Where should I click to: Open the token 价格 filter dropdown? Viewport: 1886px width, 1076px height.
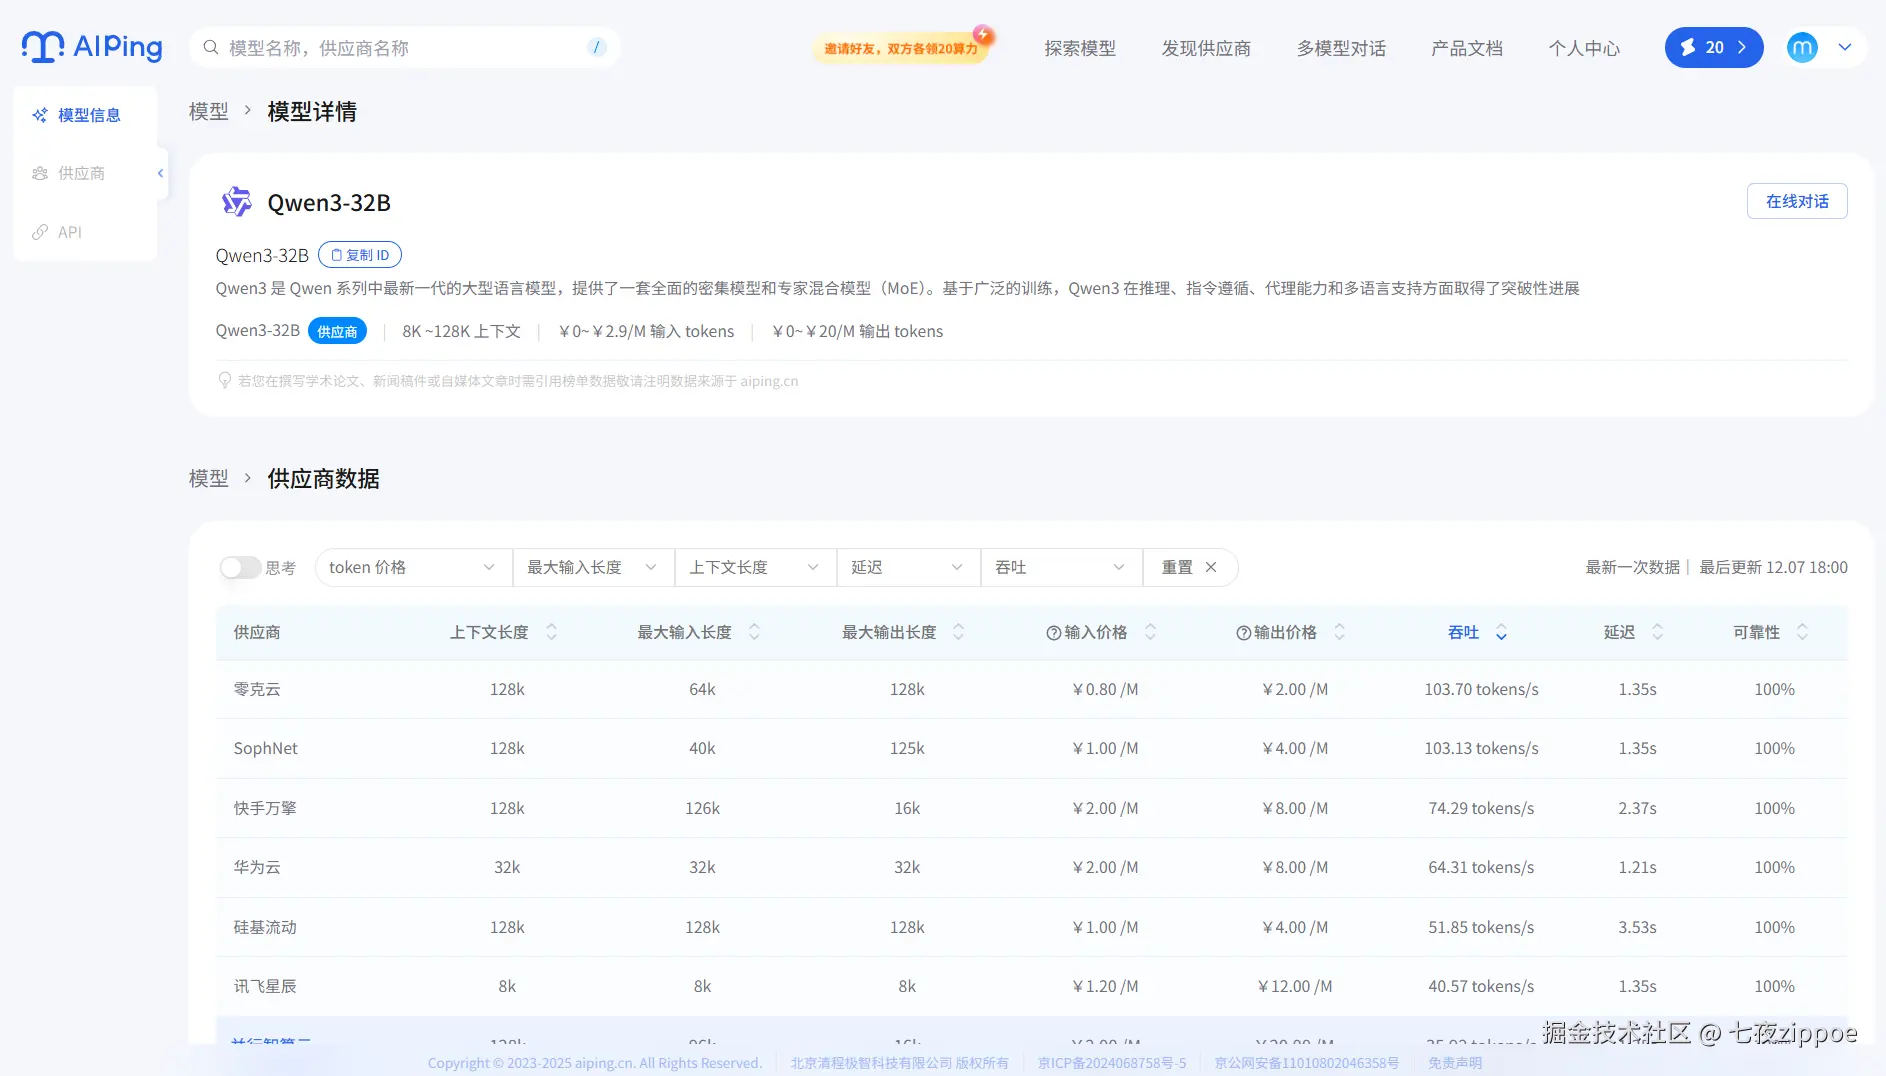coord(413,567)
